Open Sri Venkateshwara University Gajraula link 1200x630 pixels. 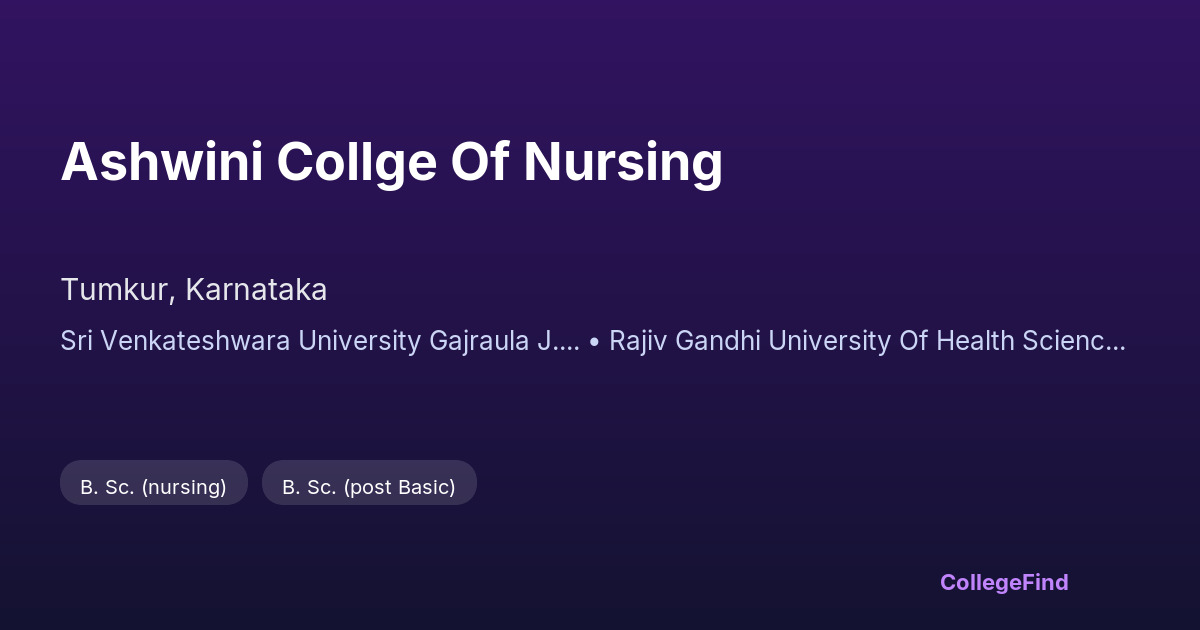[319, 341]
